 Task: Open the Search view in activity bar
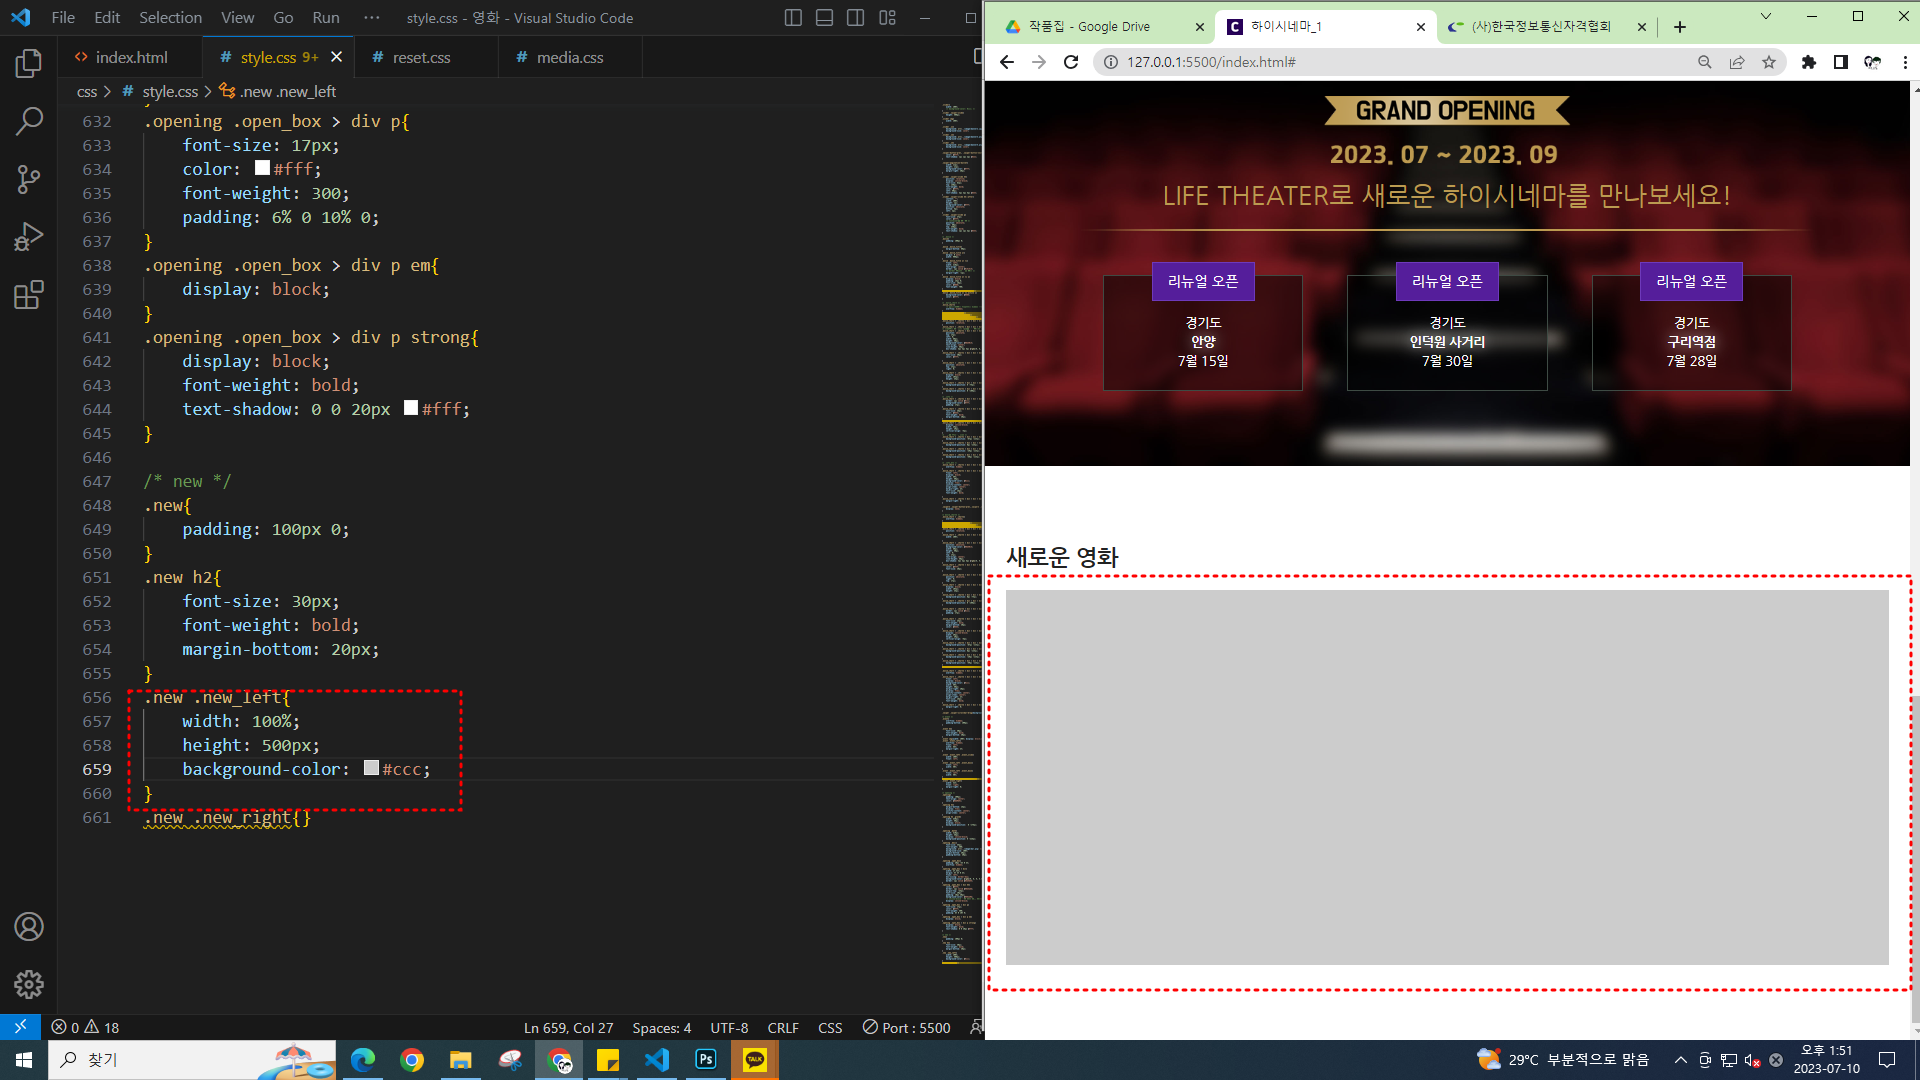tap(28, 122)
